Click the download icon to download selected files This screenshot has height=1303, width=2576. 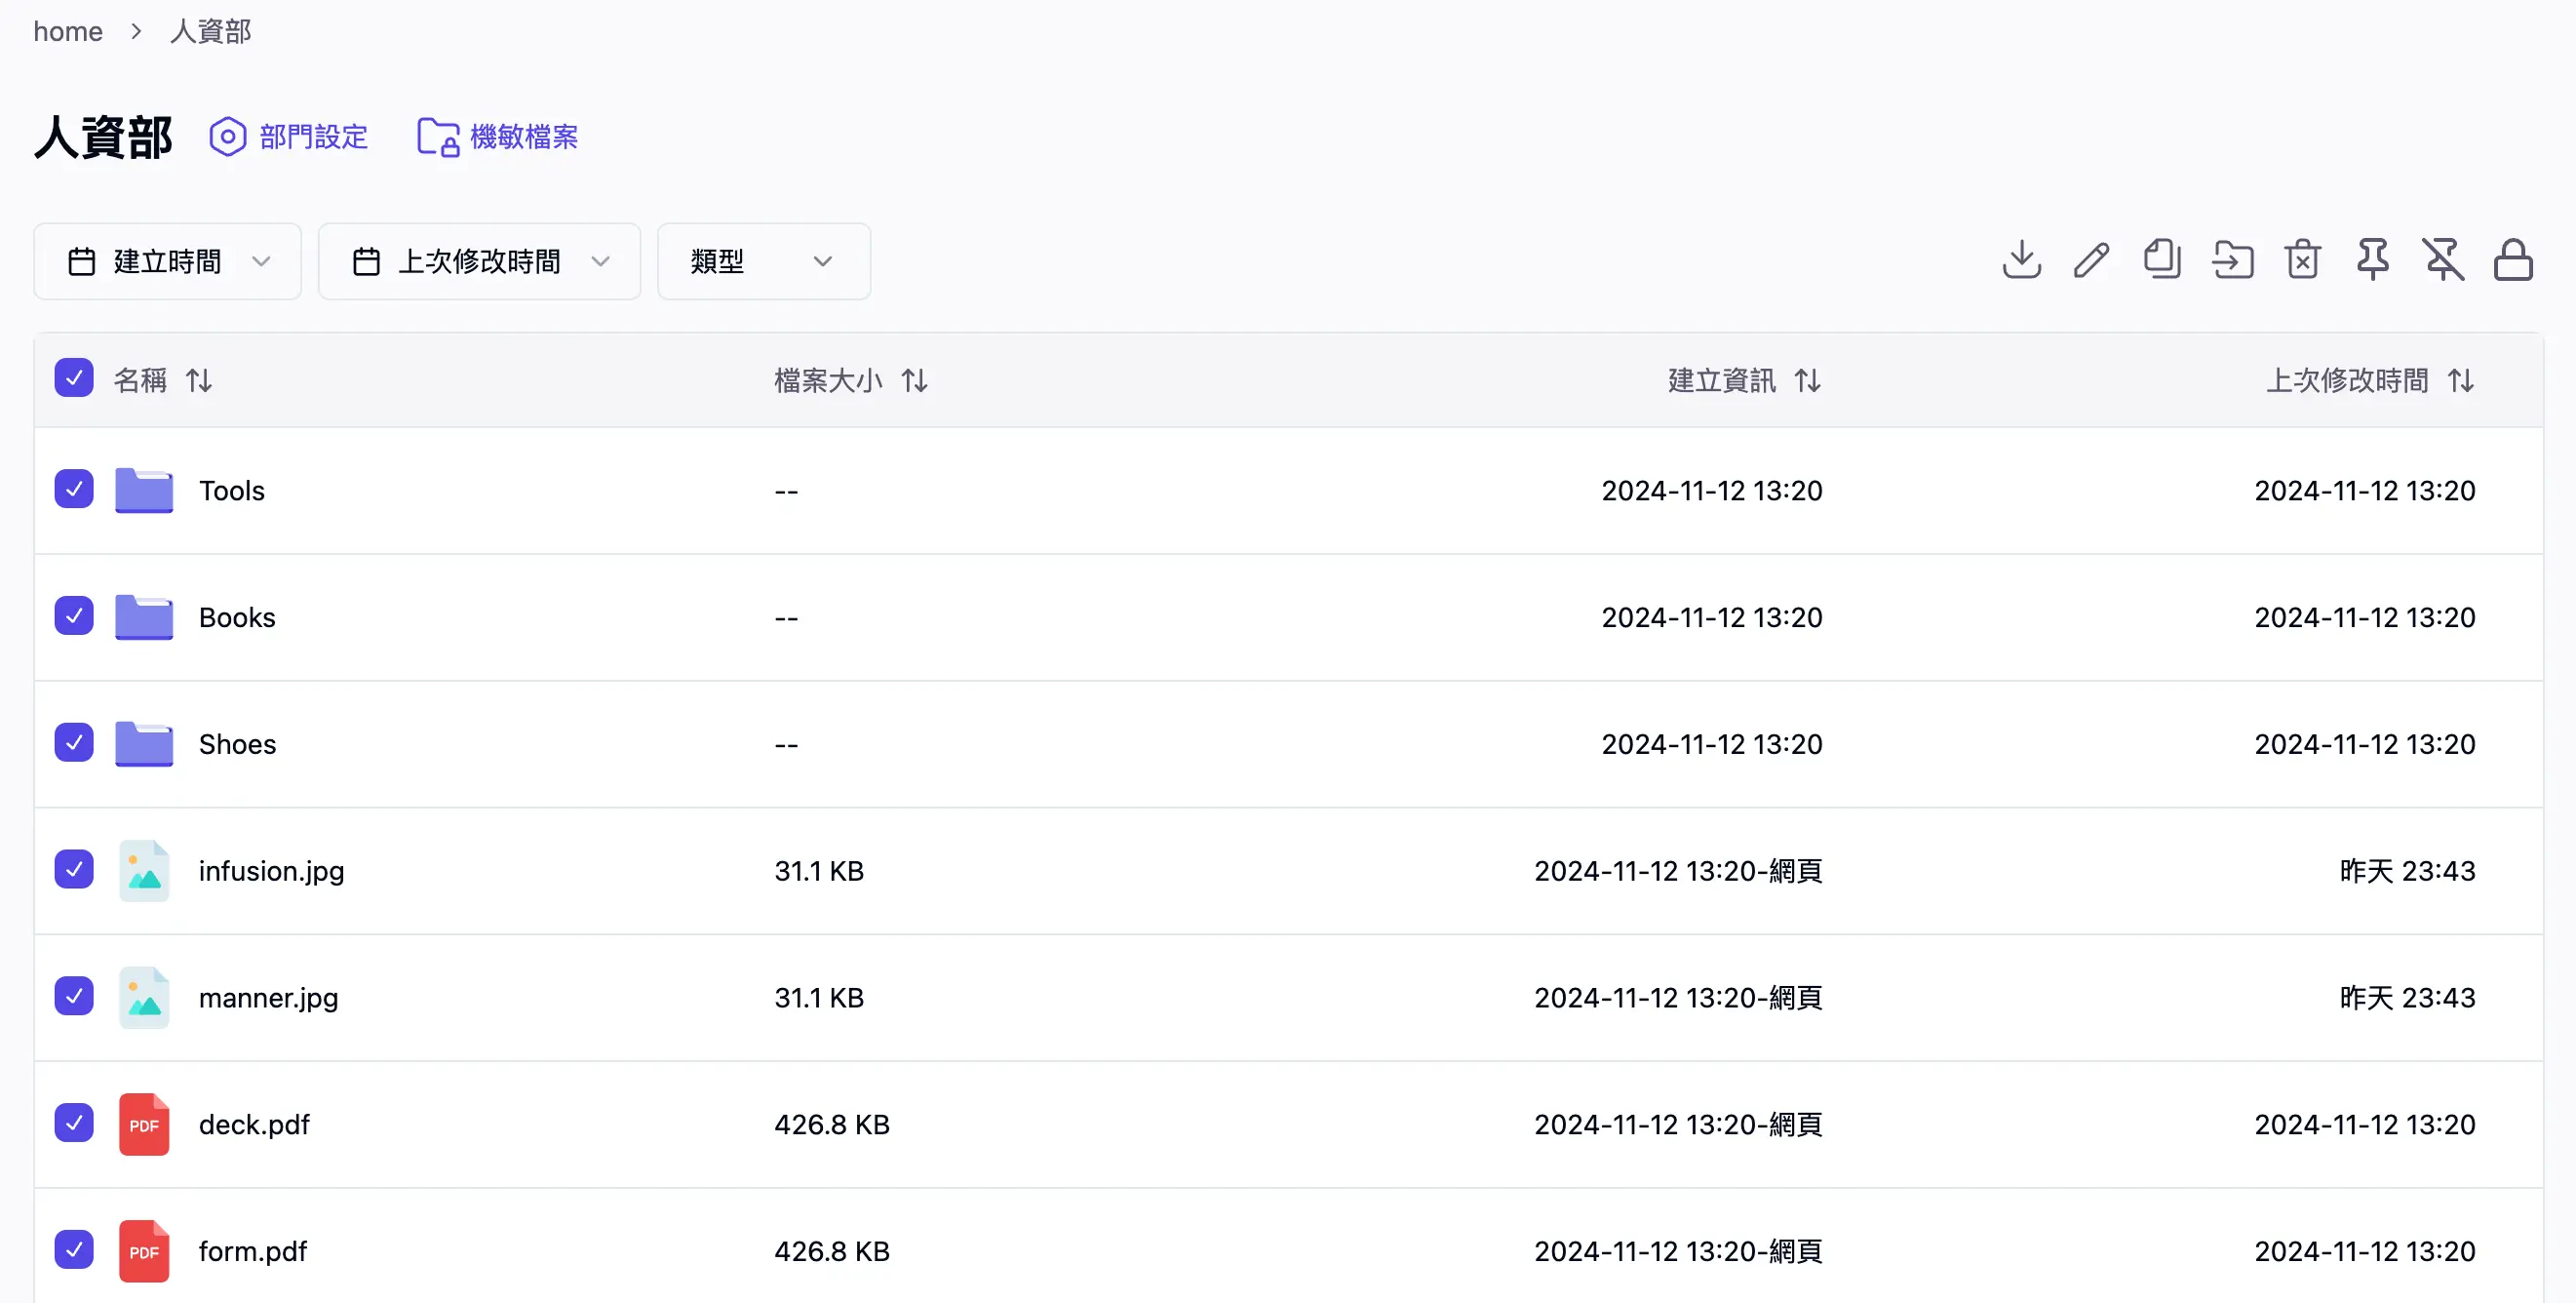tap(2021, 259)
